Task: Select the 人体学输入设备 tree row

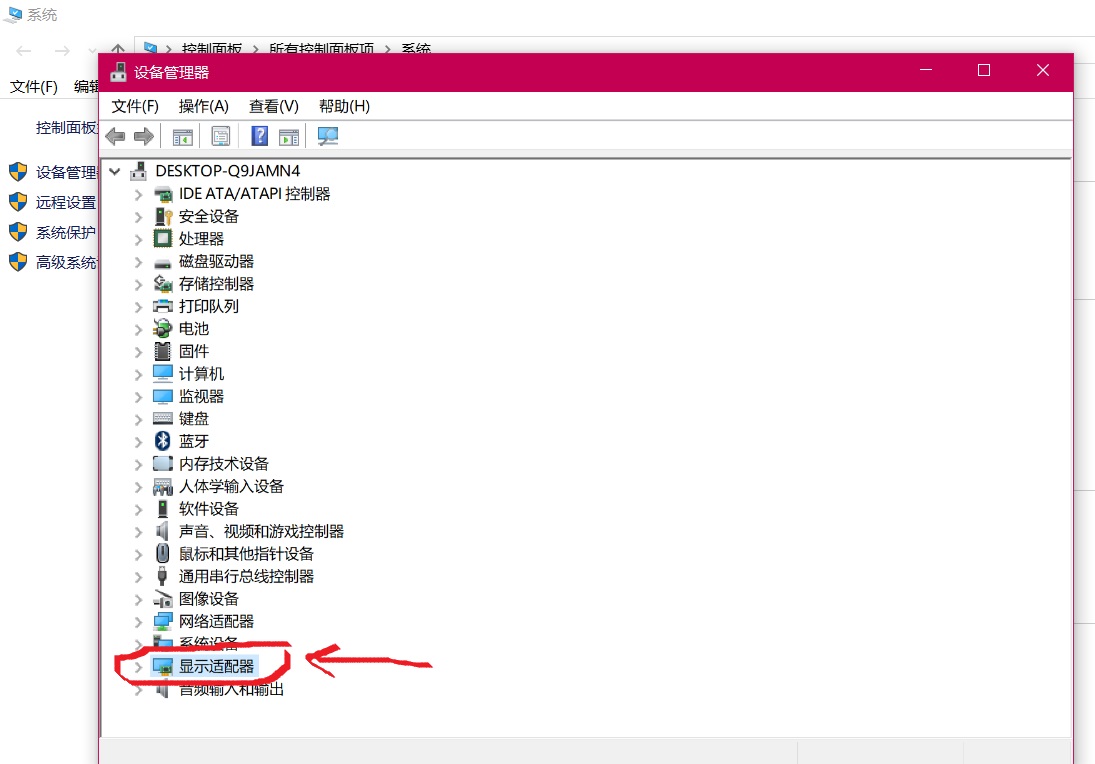Action: (x=231, y=486)
